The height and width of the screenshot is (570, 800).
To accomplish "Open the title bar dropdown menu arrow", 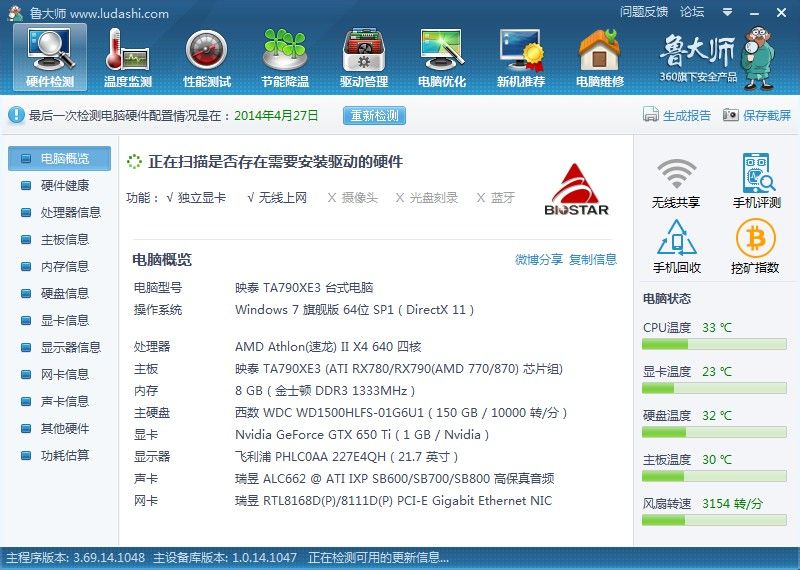I will coord(728,12).
